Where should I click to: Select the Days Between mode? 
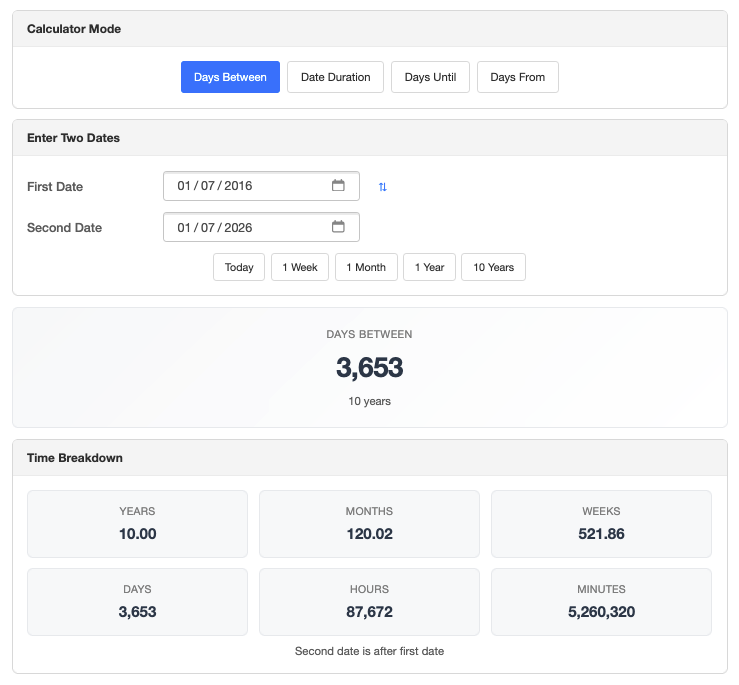coord(230,77)
